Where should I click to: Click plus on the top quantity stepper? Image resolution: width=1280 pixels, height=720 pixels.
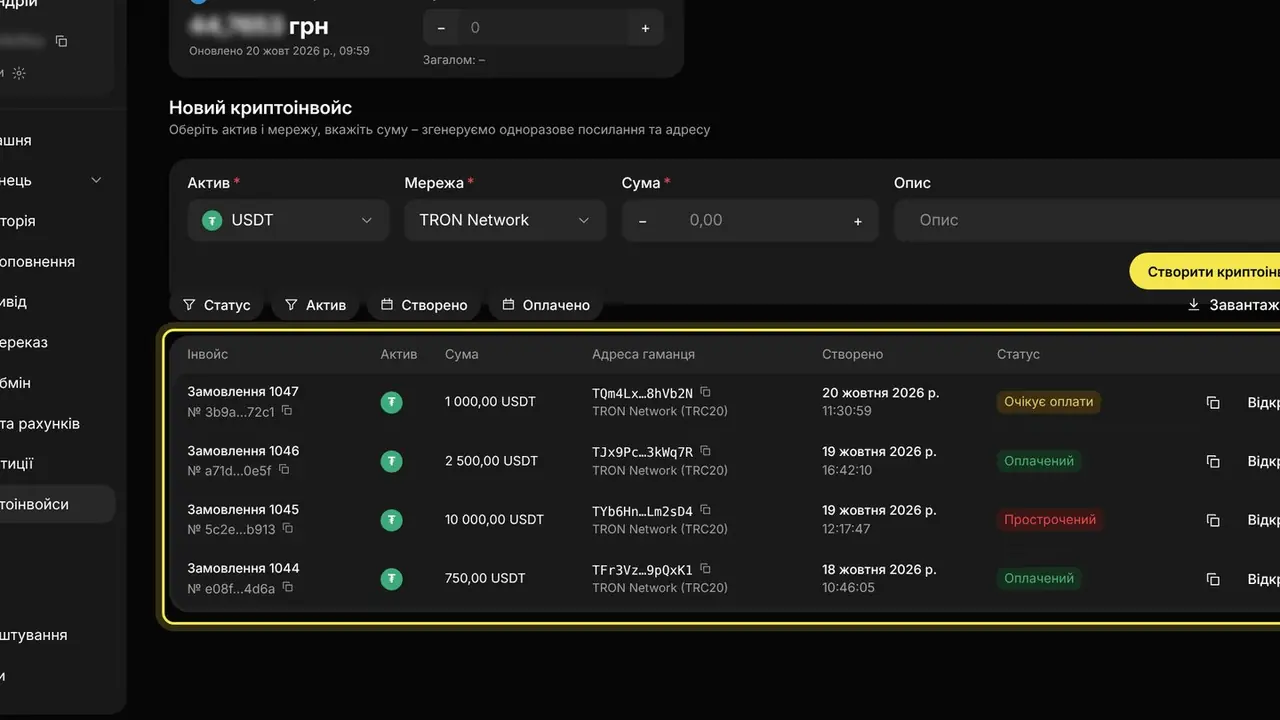[645, 28]
